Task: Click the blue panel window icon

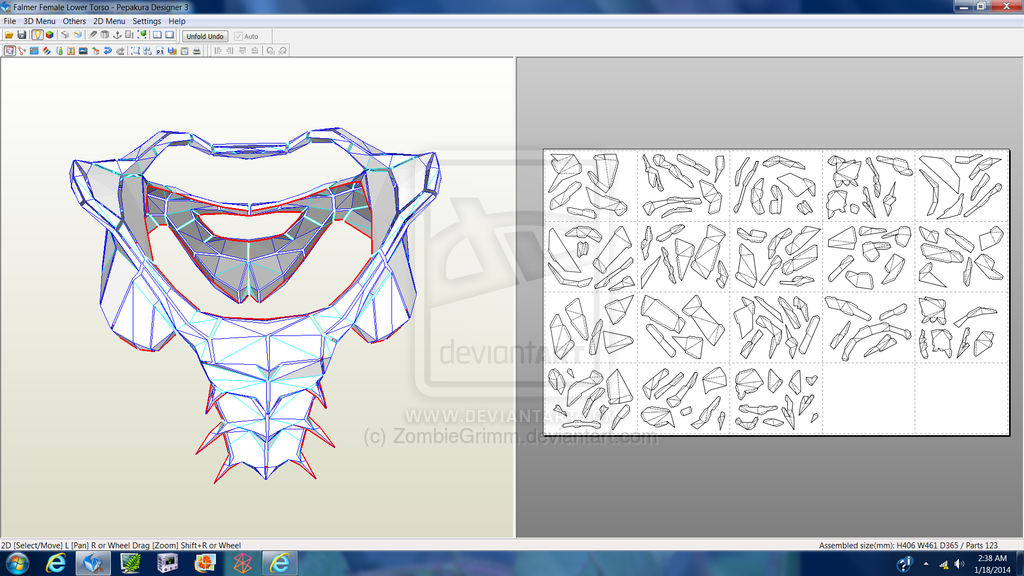Action: click(x=34, y=50)
